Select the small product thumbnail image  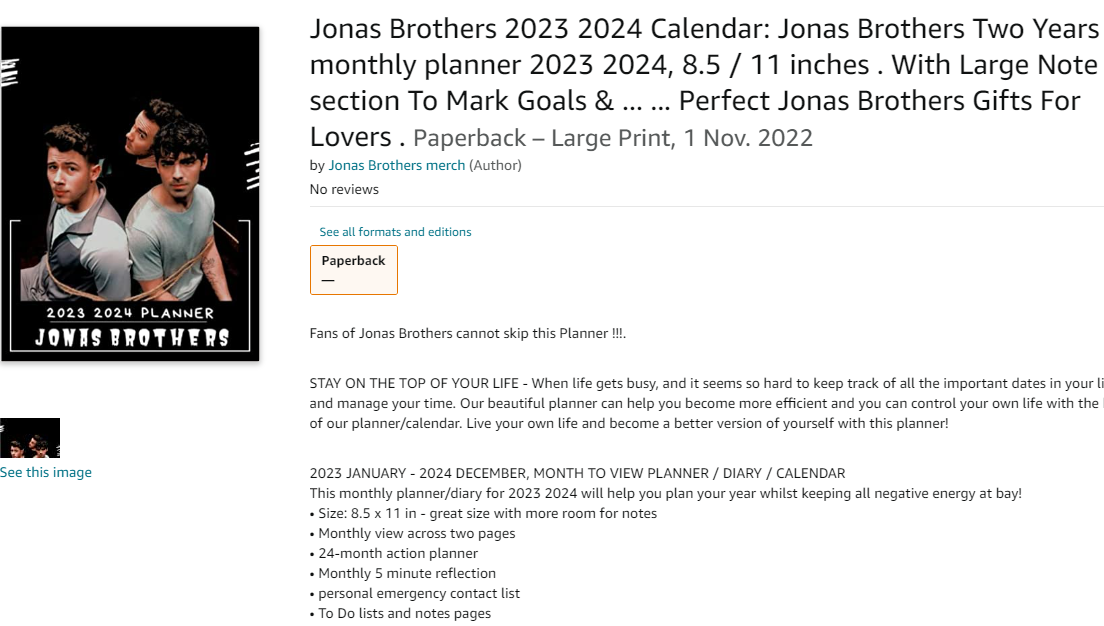point(30,438)
